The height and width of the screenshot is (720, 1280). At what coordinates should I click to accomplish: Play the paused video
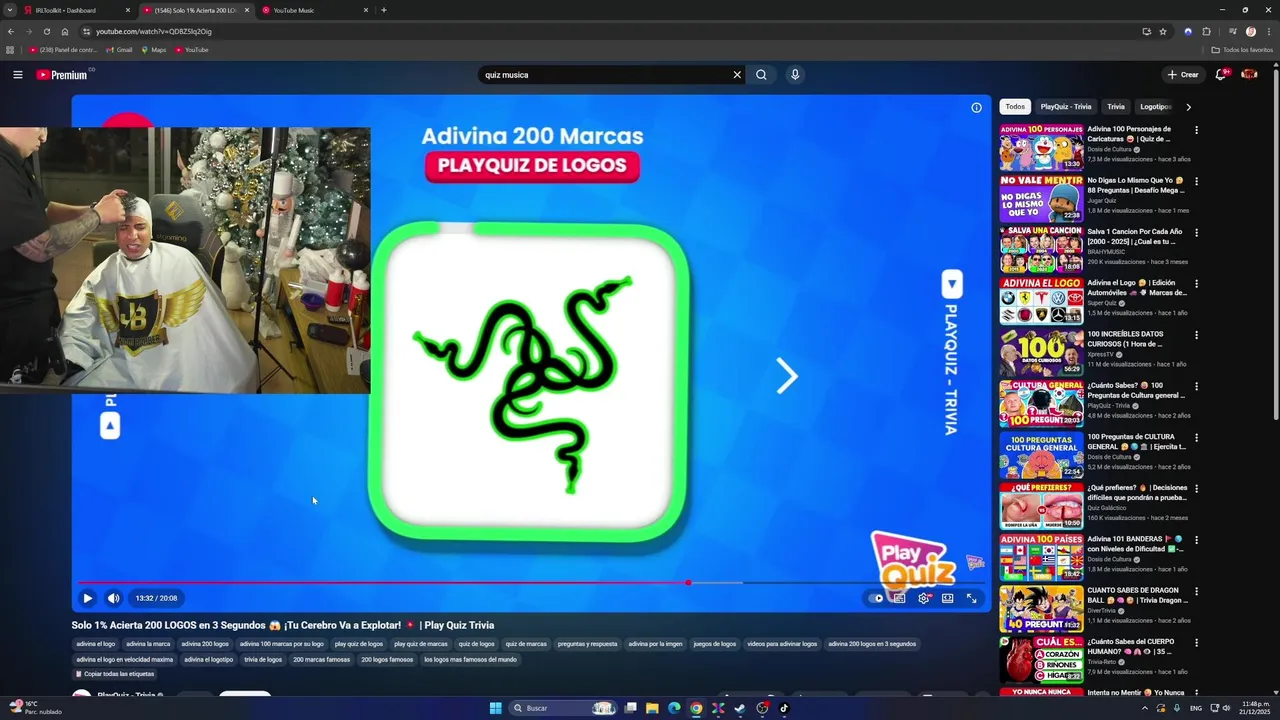click(x=87, y=598)
